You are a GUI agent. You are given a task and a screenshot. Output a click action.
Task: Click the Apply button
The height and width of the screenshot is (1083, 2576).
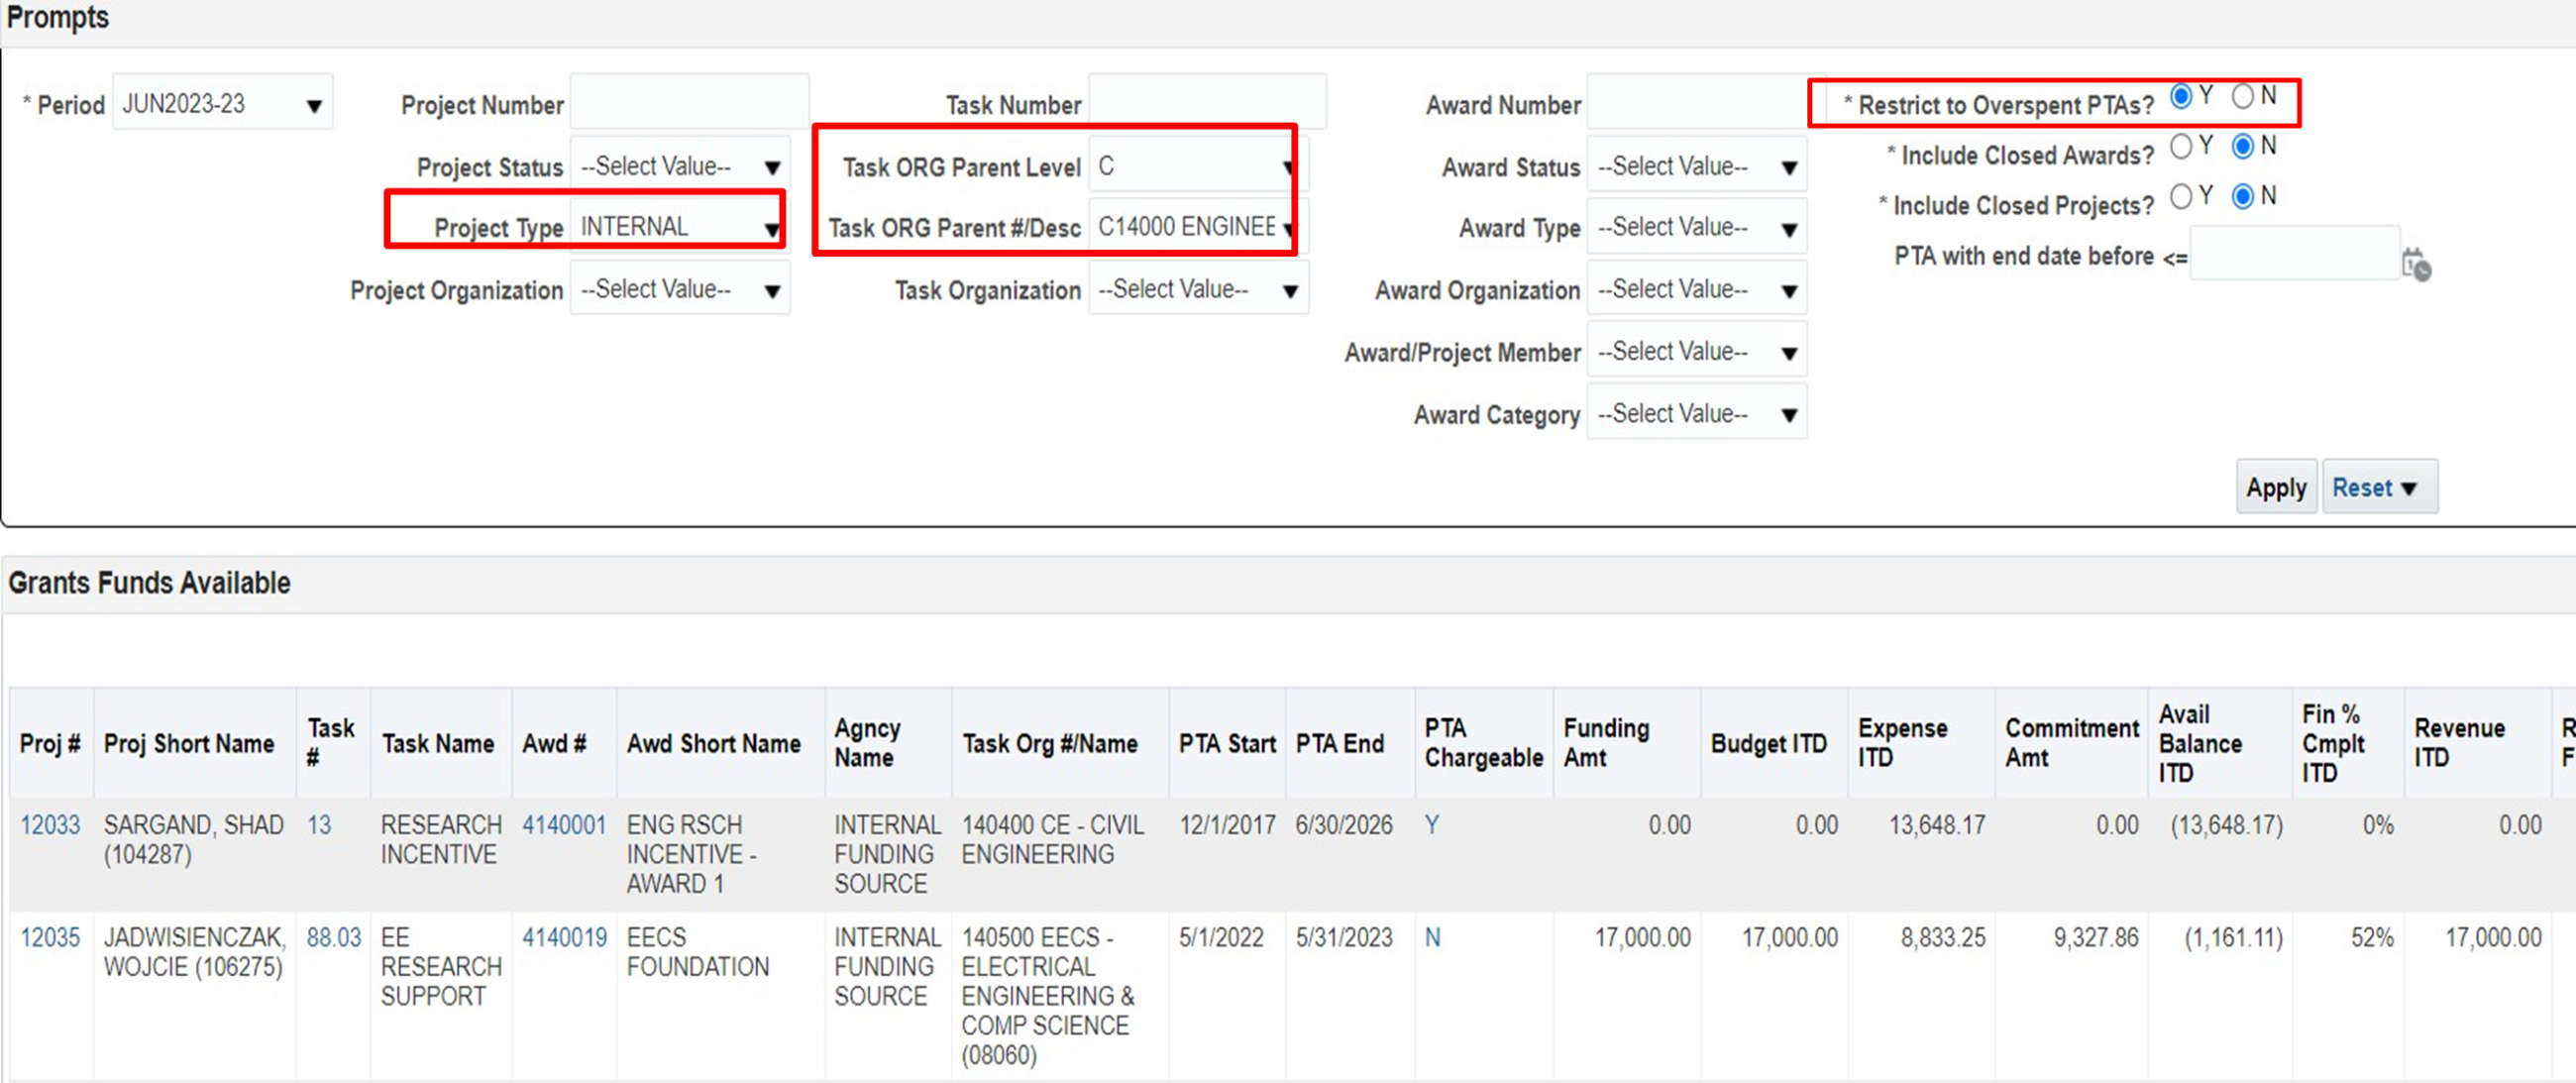[2275, 487]
